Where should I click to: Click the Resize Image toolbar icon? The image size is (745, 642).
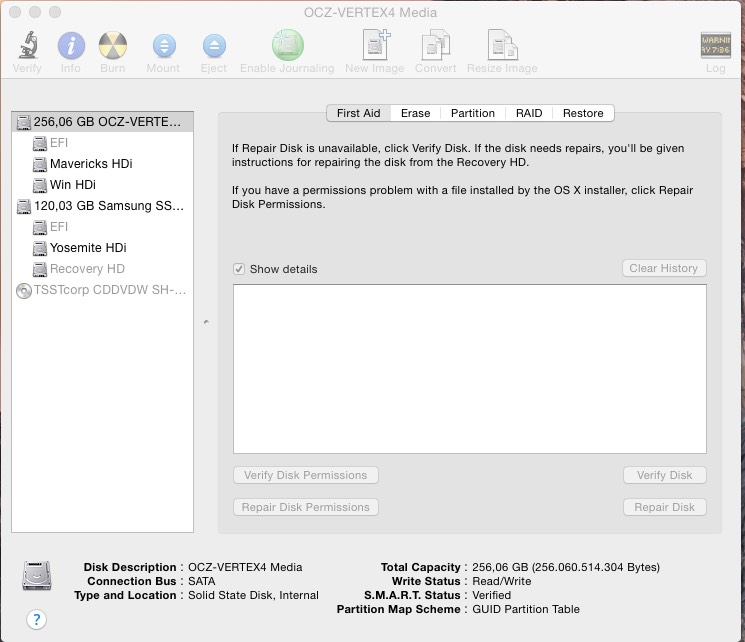[x=502, y=45]
